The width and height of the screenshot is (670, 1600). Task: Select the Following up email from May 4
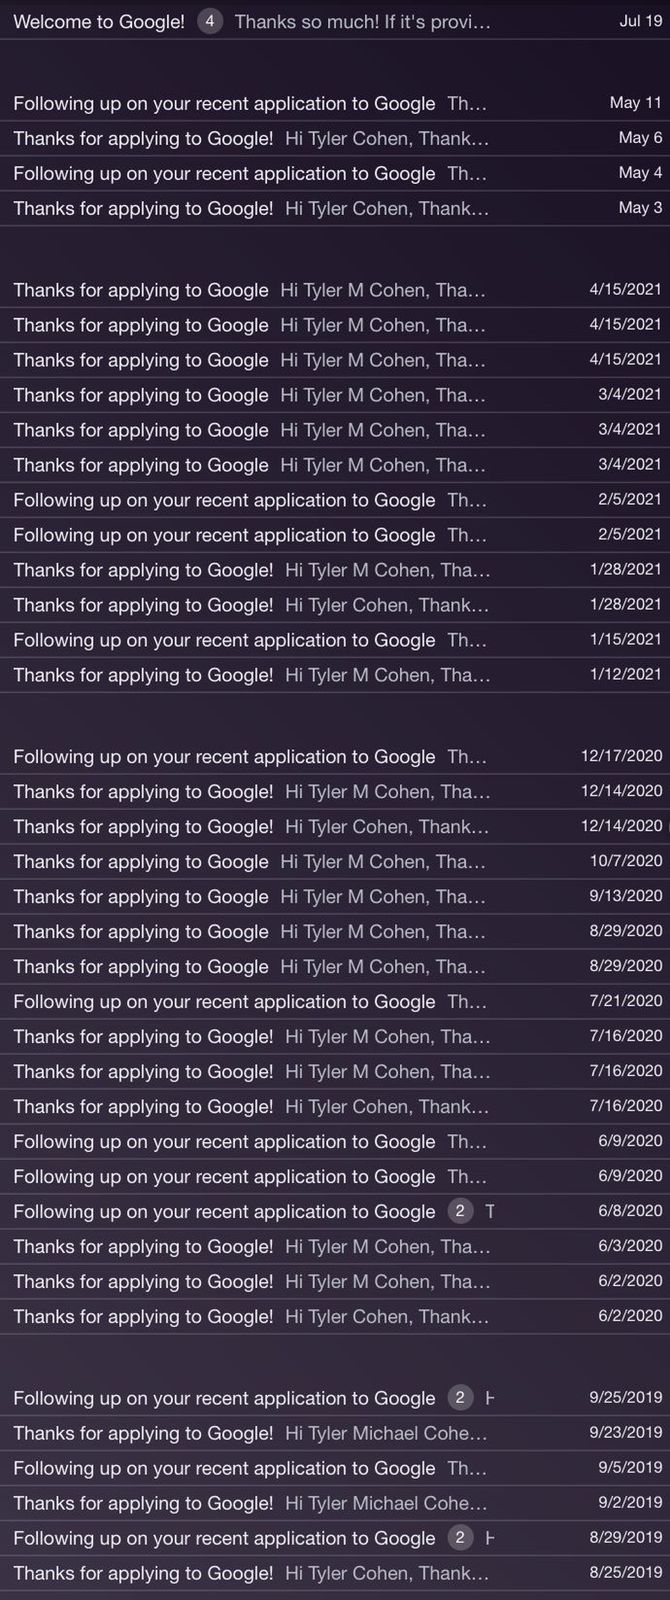pyautogui.click(x=335, y=173)
